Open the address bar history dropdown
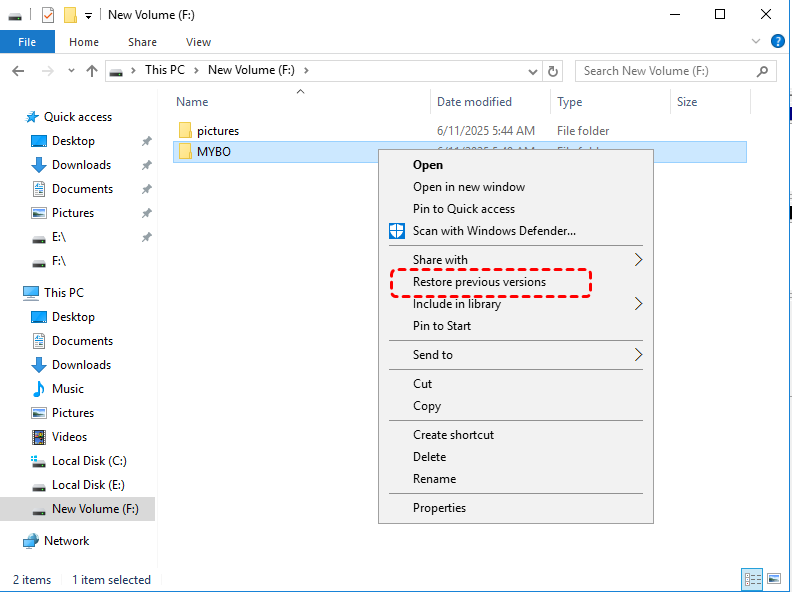Image resolution: width=792 pixels, height=592 pixels. click(x=534, y=71)
